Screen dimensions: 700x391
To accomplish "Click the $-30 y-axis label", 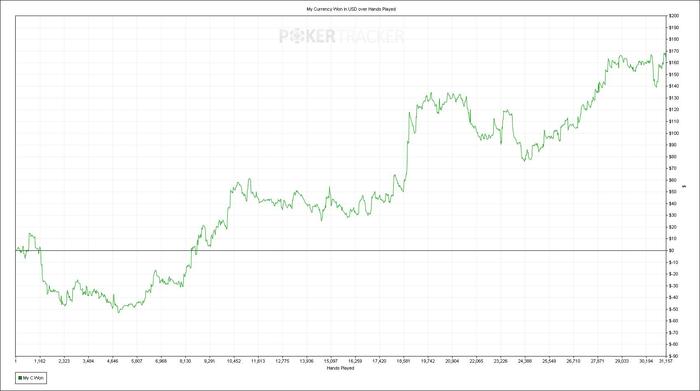I will tap(673, 286).
